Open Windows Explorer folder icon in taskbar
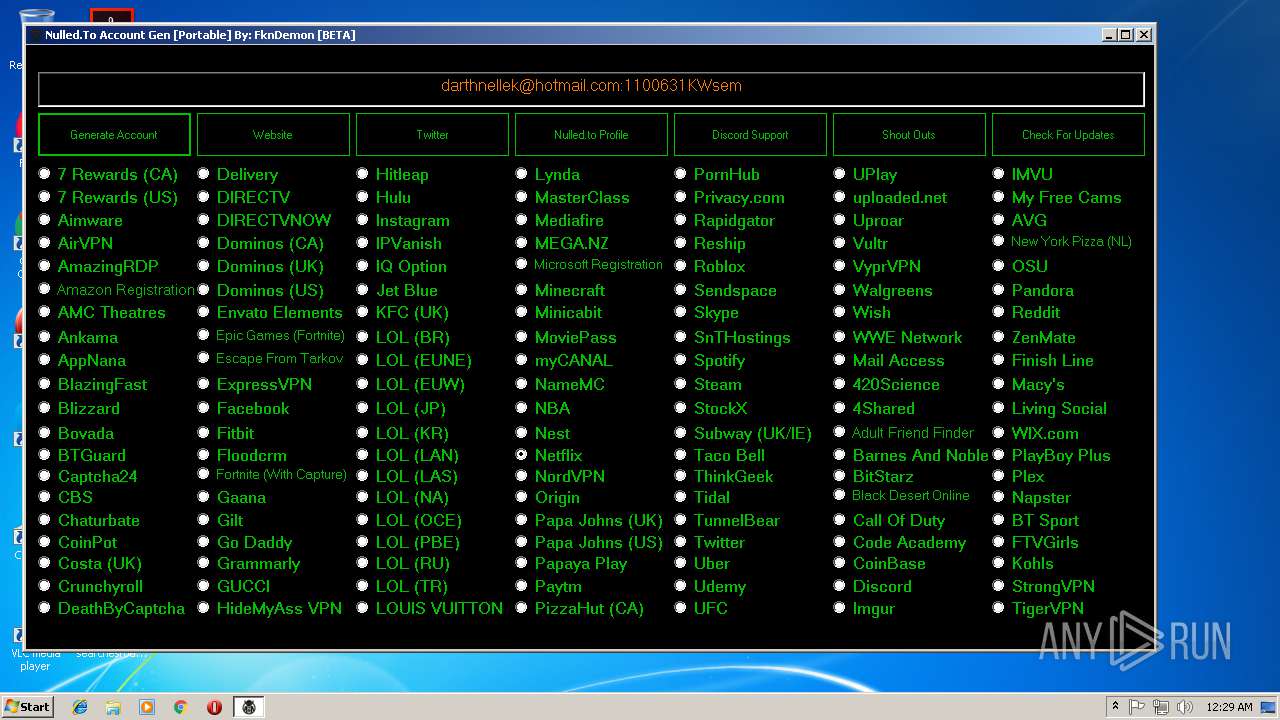Screen dimensions: 1280x720 click(113, 707)
